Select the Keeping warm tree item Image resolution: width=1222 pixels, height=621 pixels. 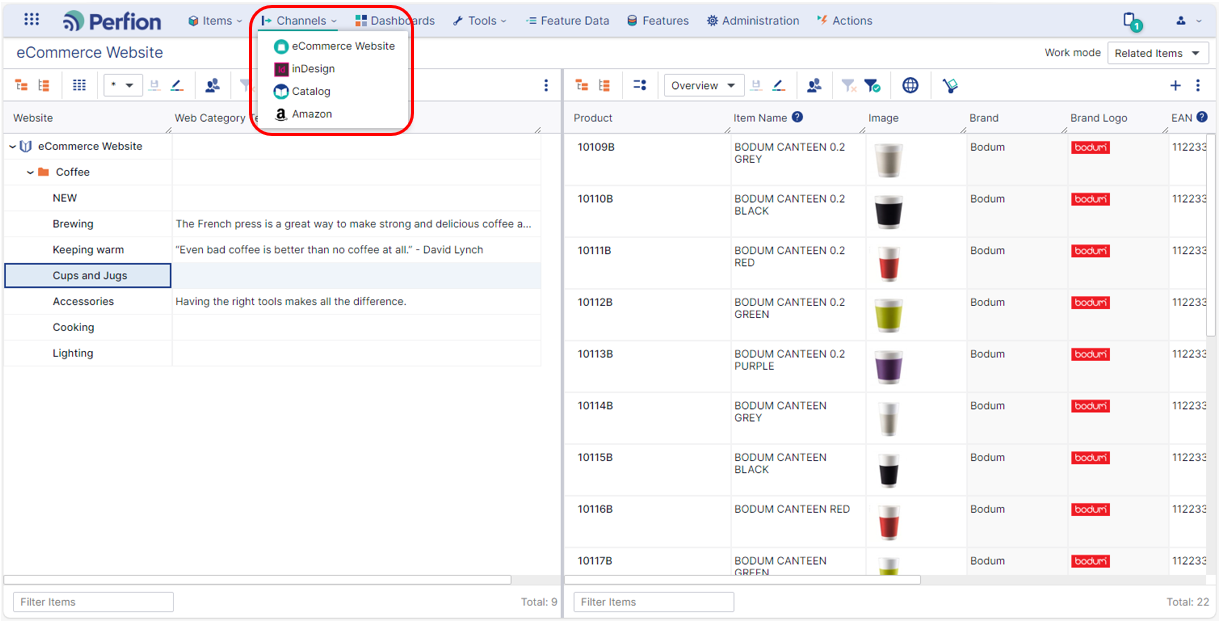point(88,250)
